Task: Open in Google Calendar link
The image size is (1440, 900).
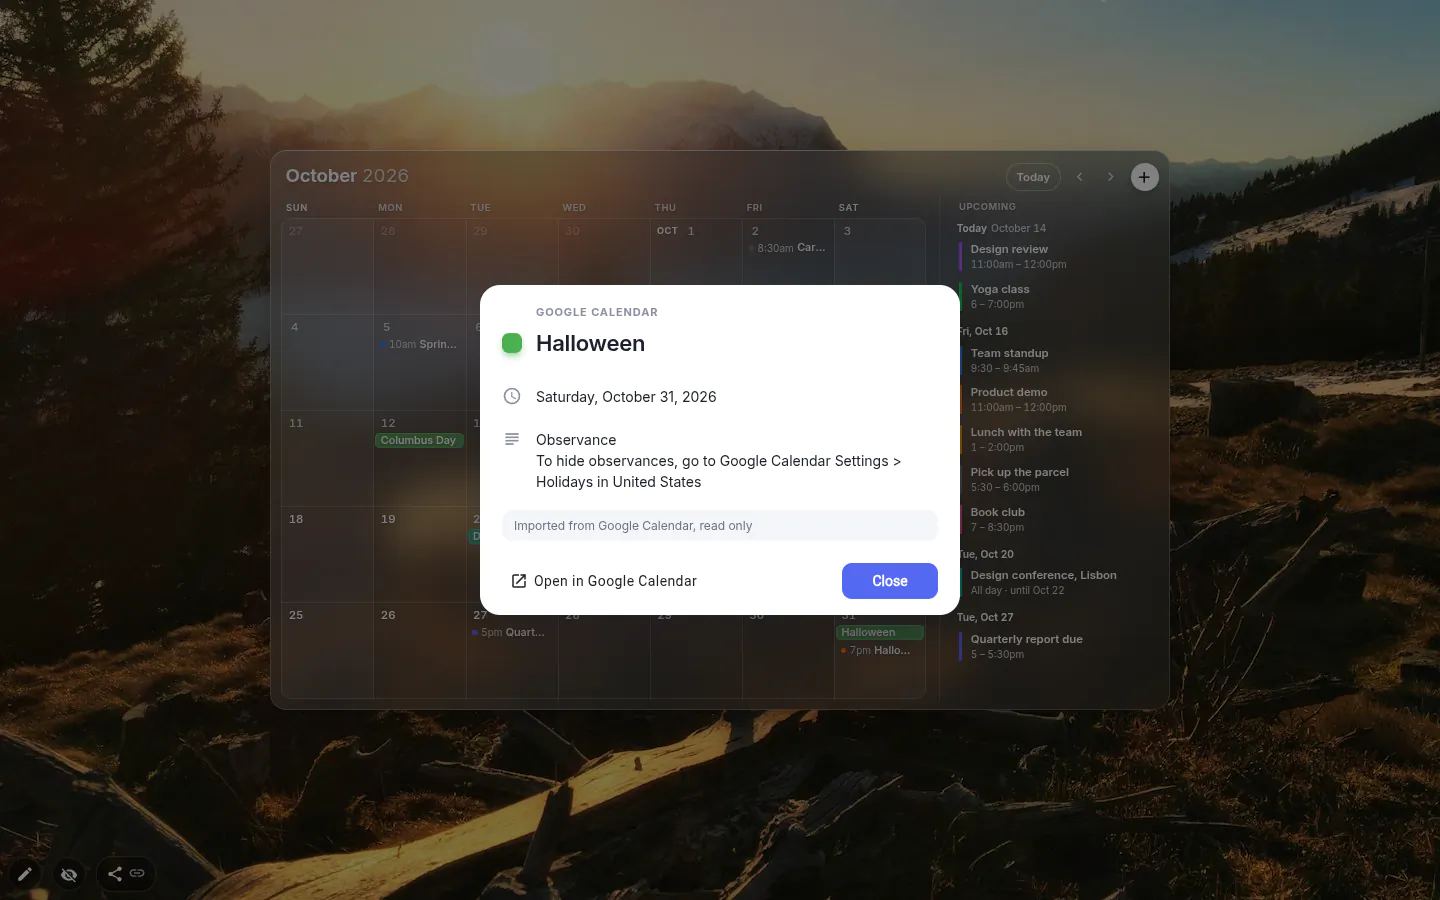Action: [x=604, y=581]
